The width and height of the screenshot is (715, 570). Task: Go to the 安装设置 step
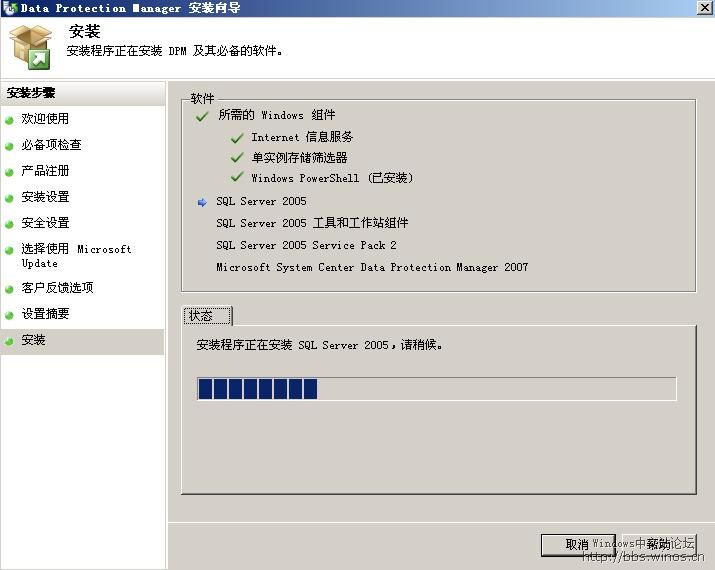click(x=45, y=197)
